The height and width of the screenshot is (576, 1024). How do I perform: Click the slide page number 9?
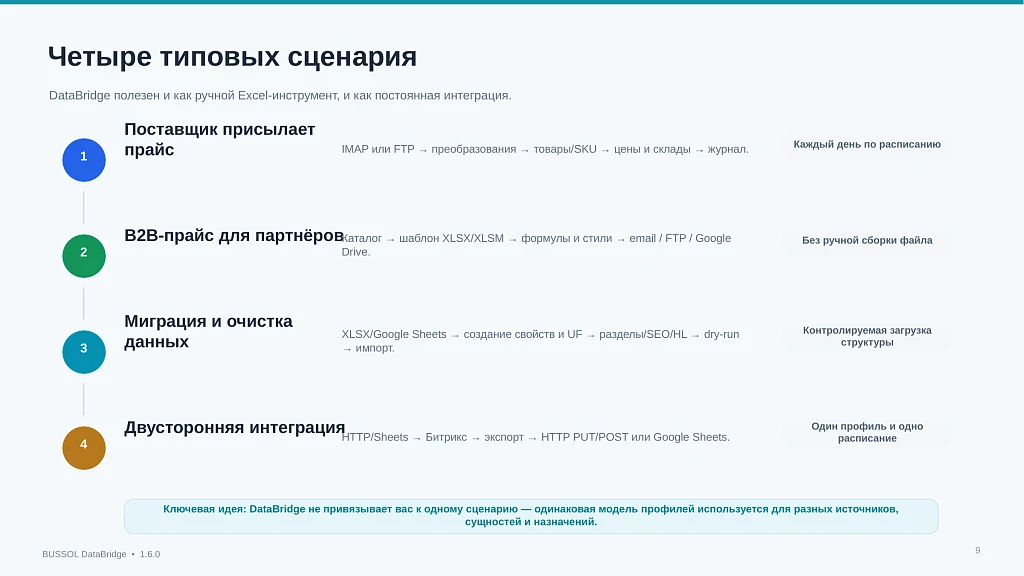click(978, 551)
